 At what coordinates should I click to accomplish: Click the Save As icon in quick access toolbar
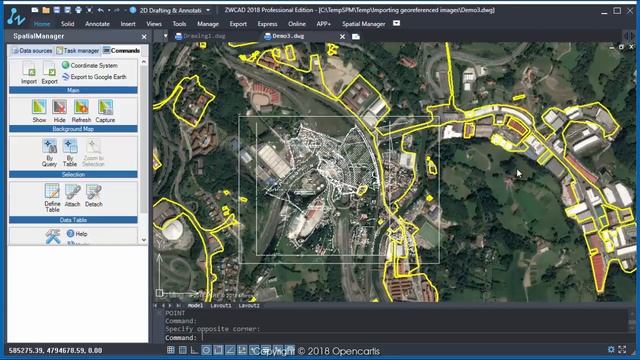(x=68, y=10)
